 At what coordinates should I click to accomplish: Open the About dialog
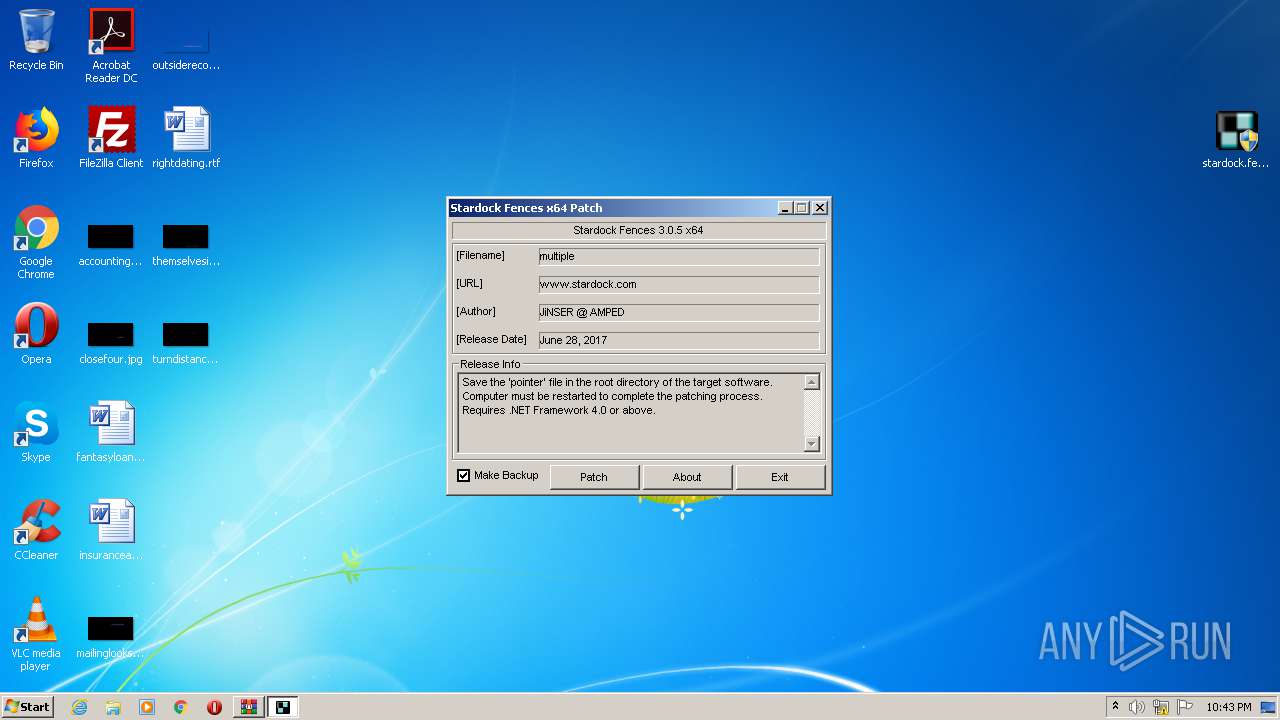(x=687, y=477)
